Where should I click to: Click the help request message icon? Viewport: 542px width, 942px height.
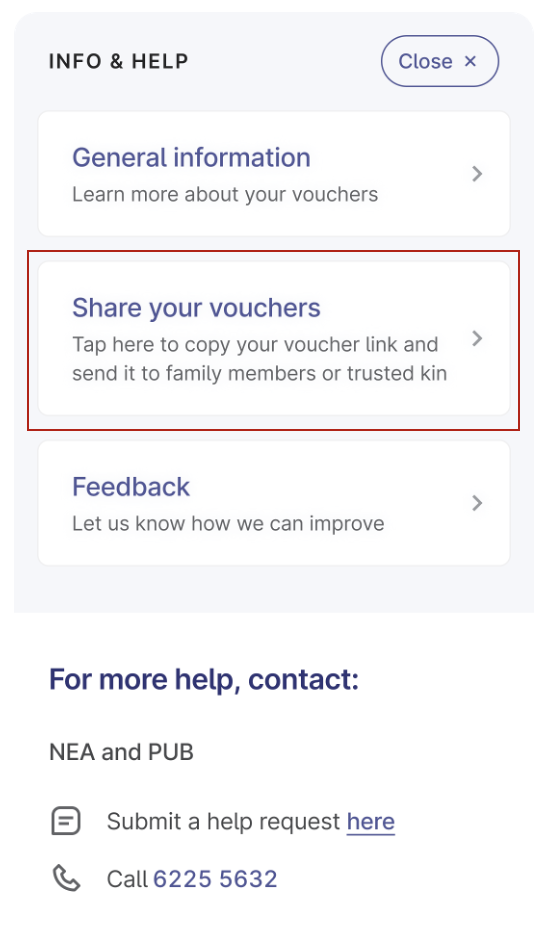click(66, 821)
